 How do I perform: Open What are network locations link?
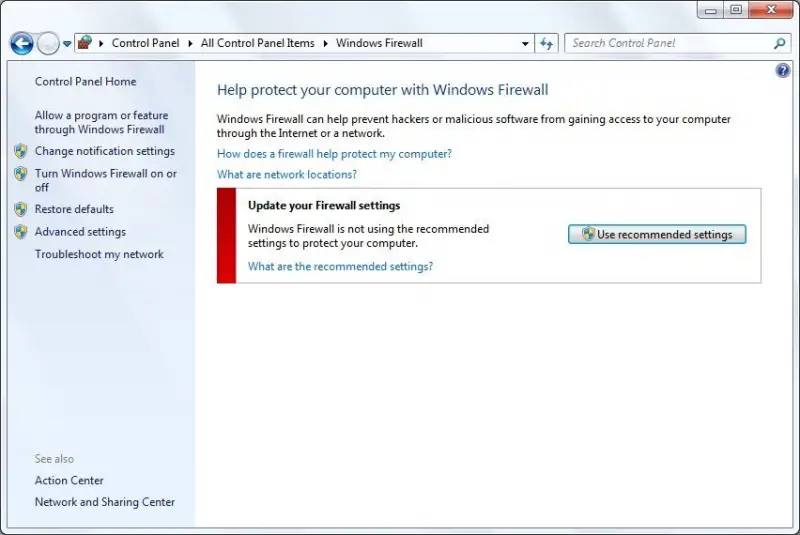point(287,174)
